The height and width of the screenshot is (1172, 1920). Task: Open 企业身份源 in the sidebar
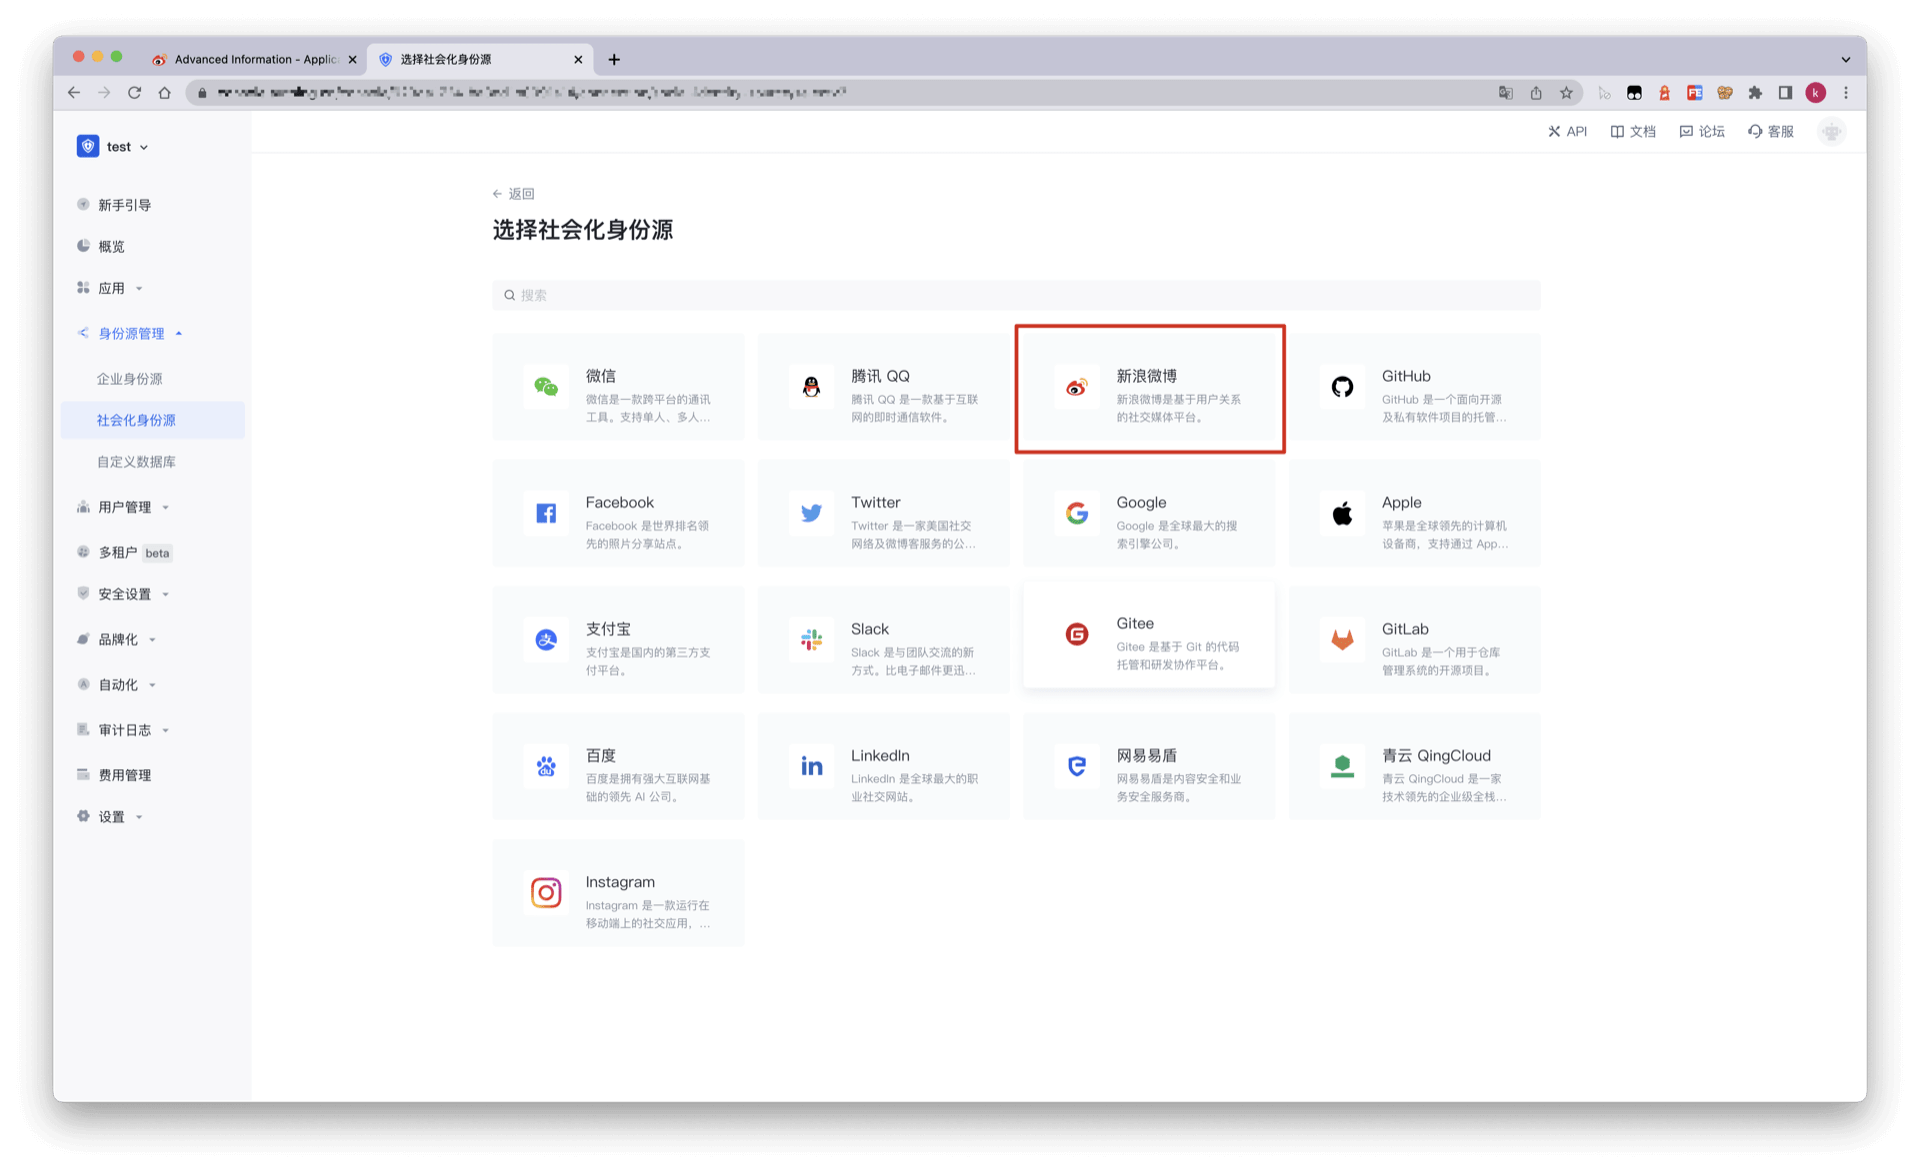[x=130, y=379]
